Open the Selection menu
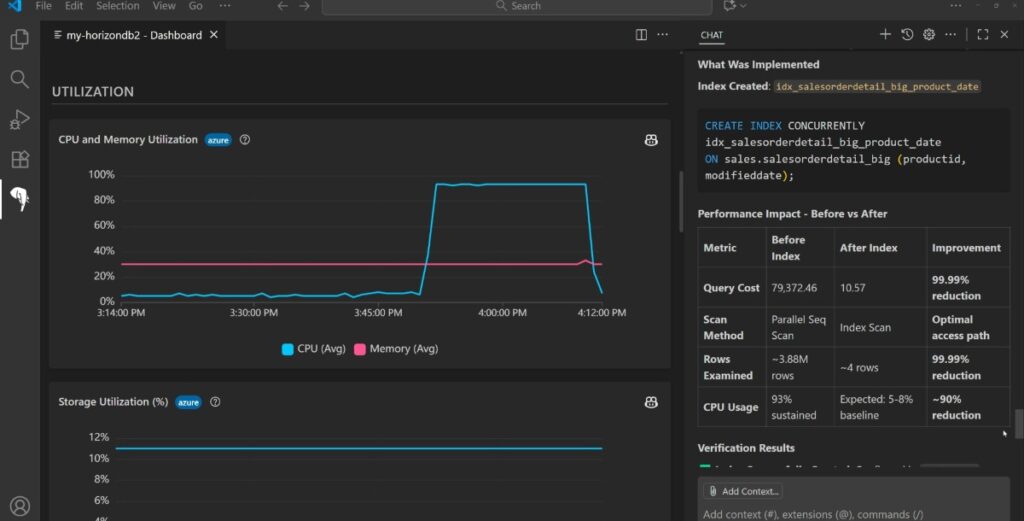This screenshot has width=1024, height=521. click(118, 6)
